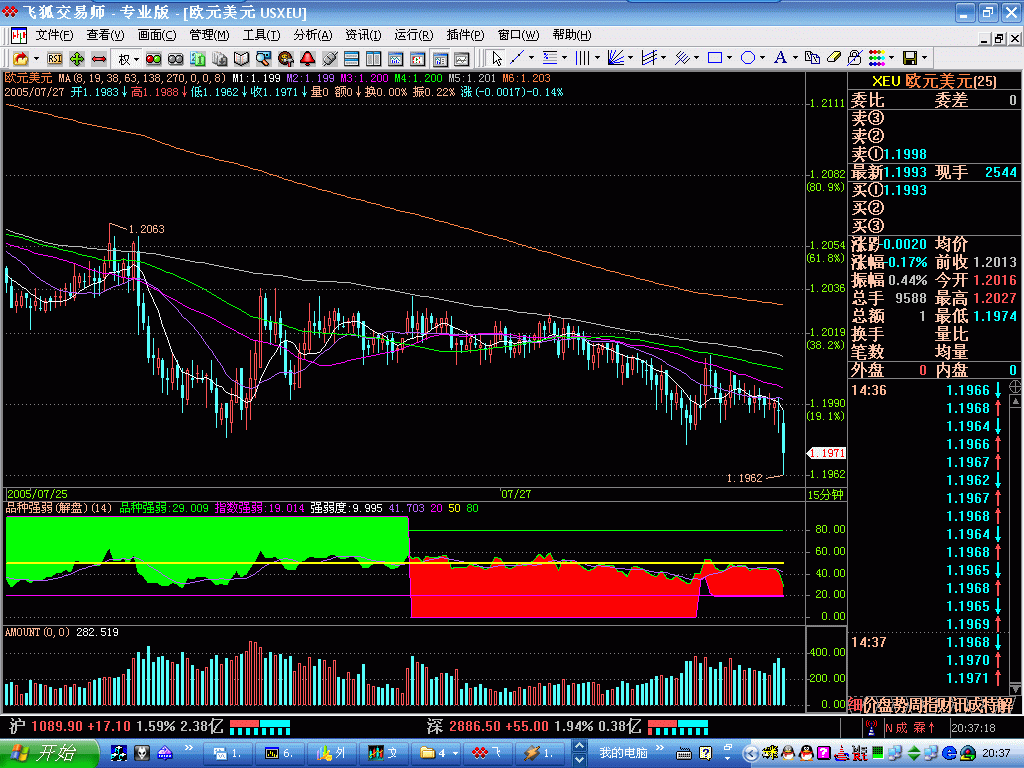Image resolution: width=1024 pixels, height=768 pixels.
Task: Click the 开始 Start button
Action: 49,753
